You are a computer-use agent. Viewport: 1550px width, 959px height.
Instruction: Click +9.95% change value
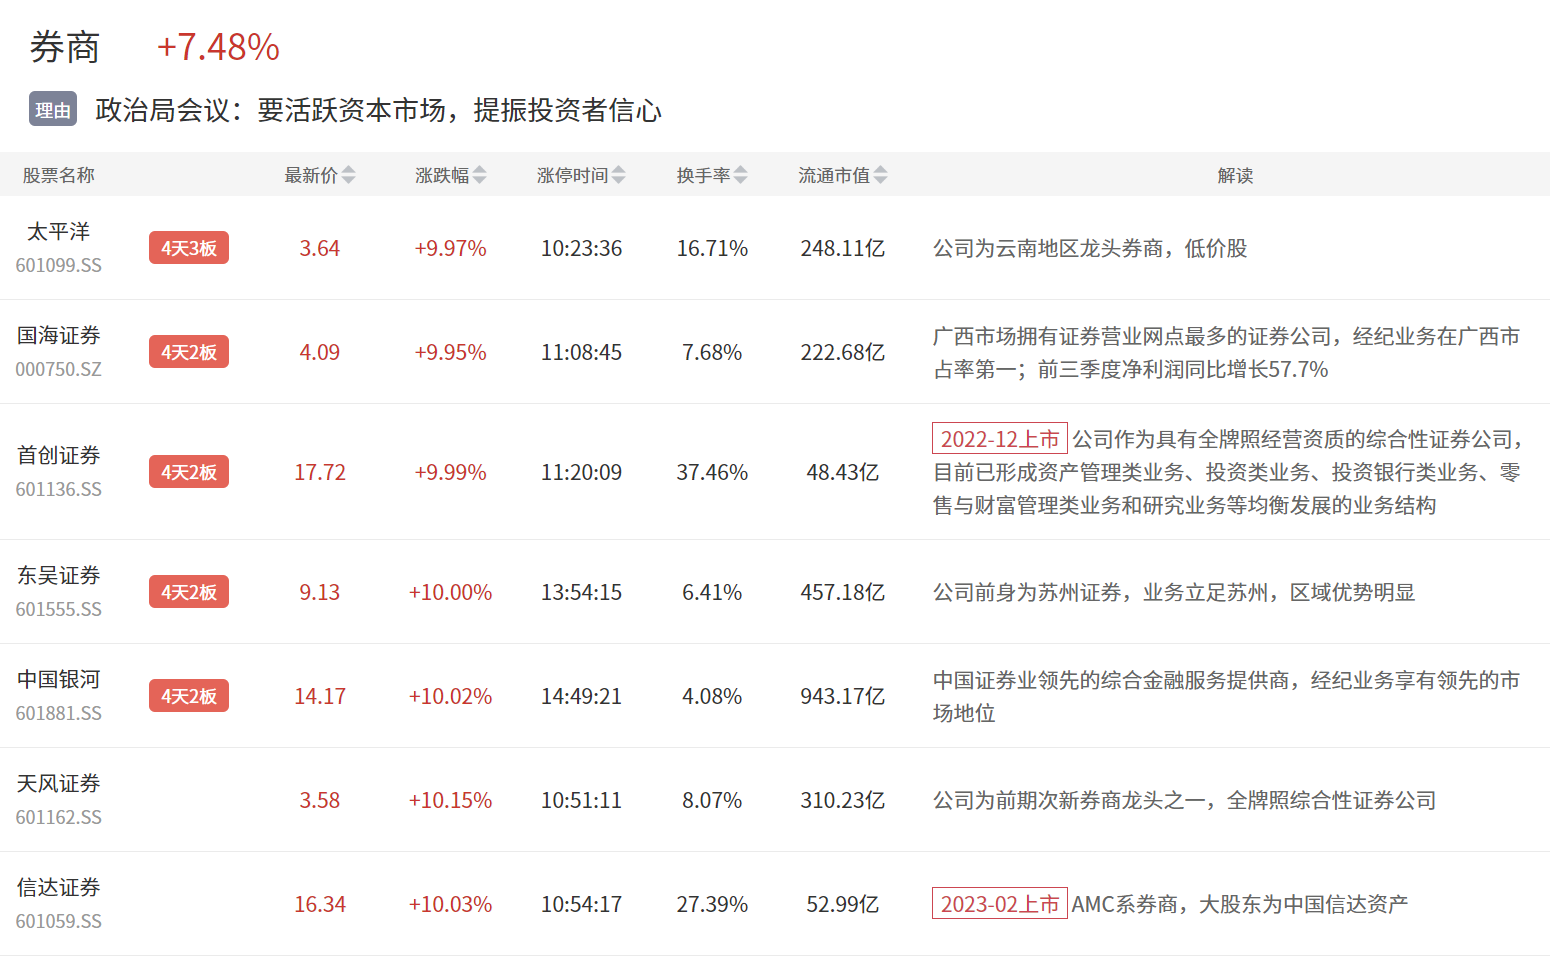(450, 352)
